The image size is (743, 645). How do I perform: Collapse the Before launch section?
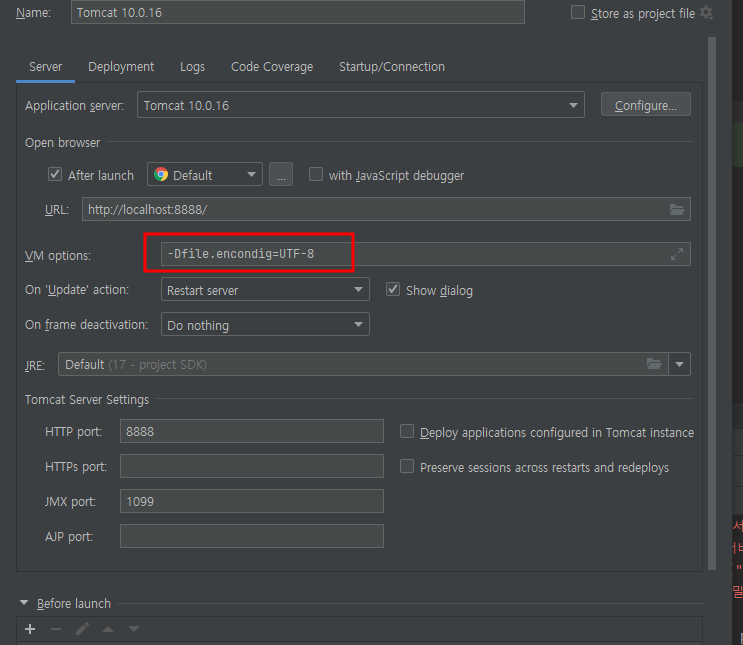[24, 603]
